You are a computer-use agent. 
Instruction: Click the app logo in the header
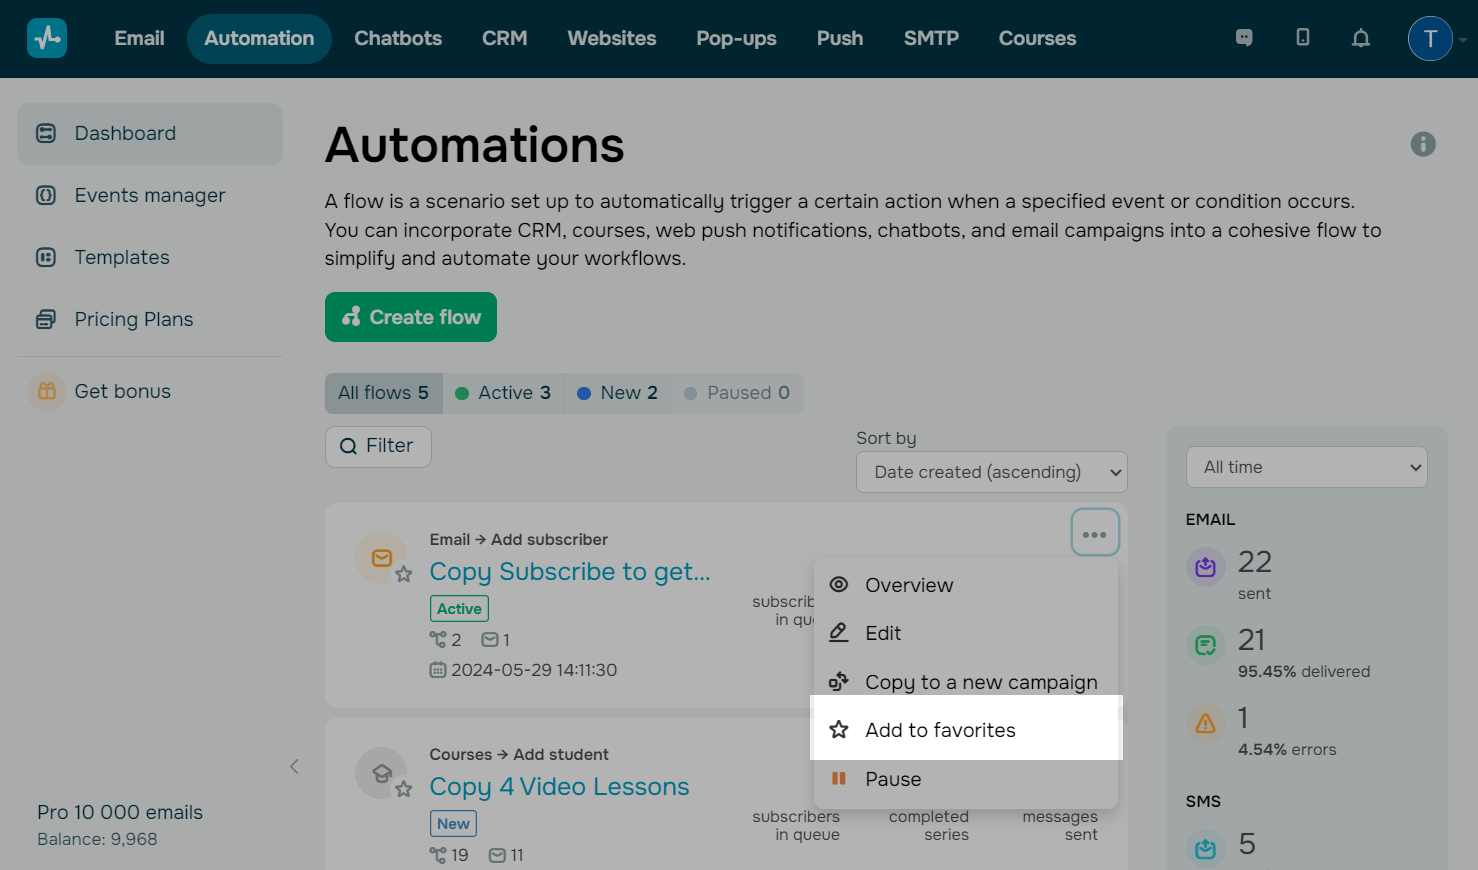[47, 38]
